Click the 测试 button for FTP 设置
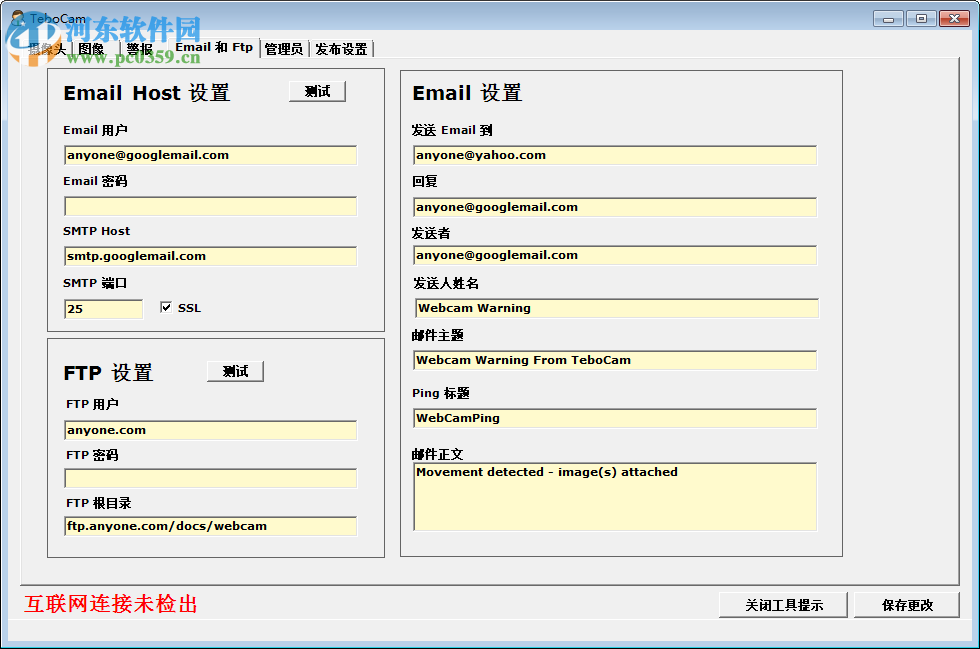This screenshot has height=649, width=980. 236,371
